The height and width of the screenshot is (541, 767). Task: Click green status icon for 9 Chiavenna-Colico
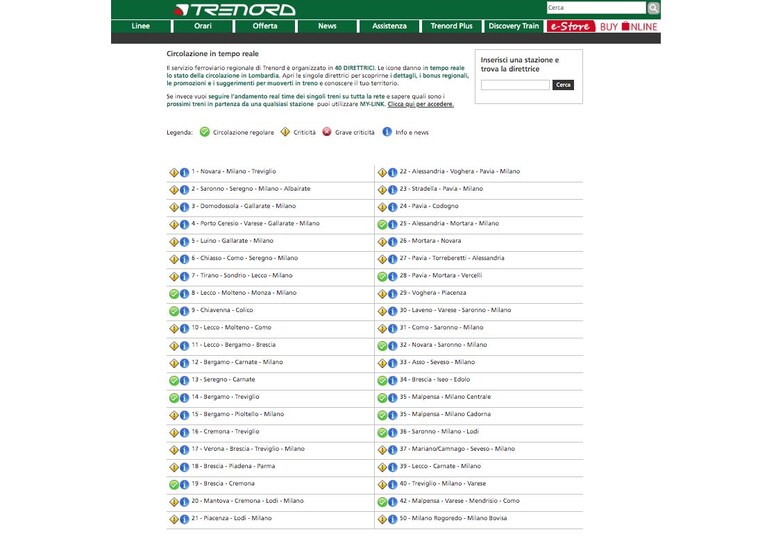[x=174, y=312]
